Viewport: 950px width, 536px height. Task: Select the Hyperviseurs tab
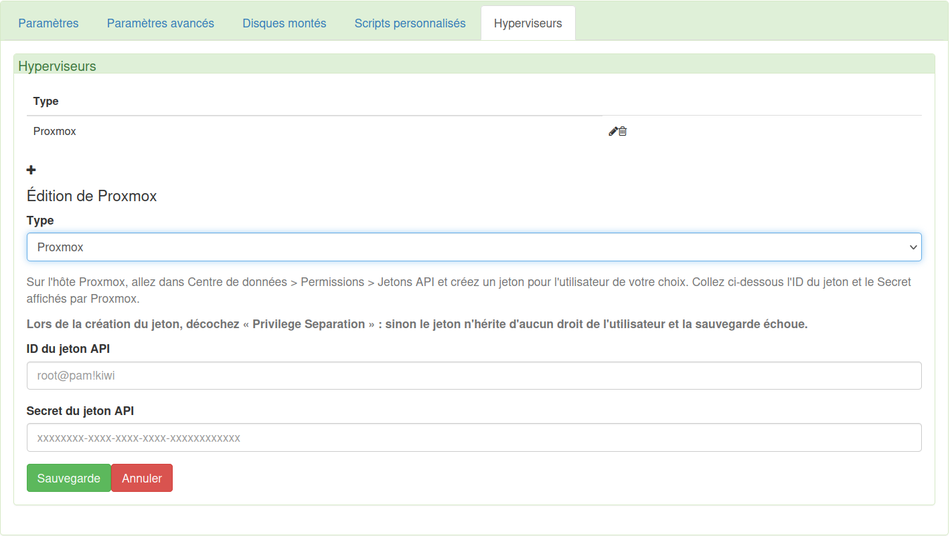(x=528, y=24)
